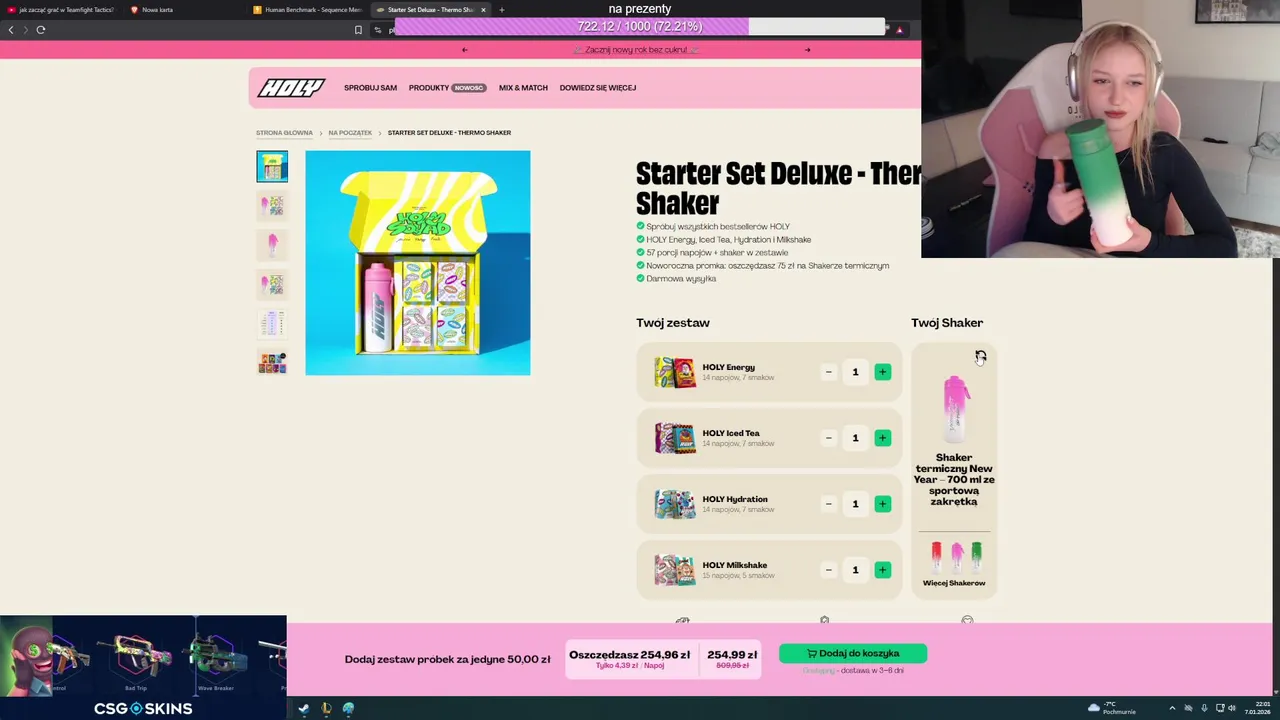Screen dimensions: 1280x720
Task: Open DOWIEDZ SIĘ WIĘCEJ menu item
Action: 598,88
